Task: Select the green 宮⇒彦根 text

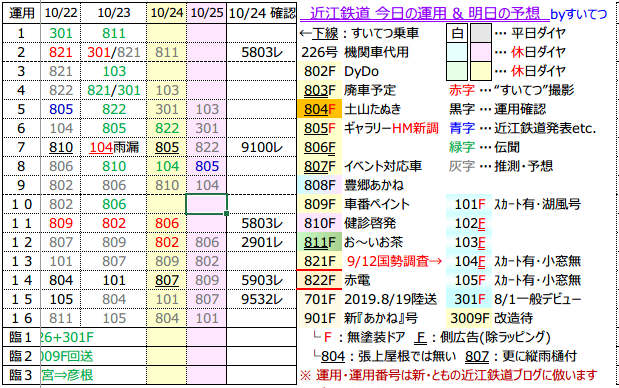Action: [x=67, y=375]
